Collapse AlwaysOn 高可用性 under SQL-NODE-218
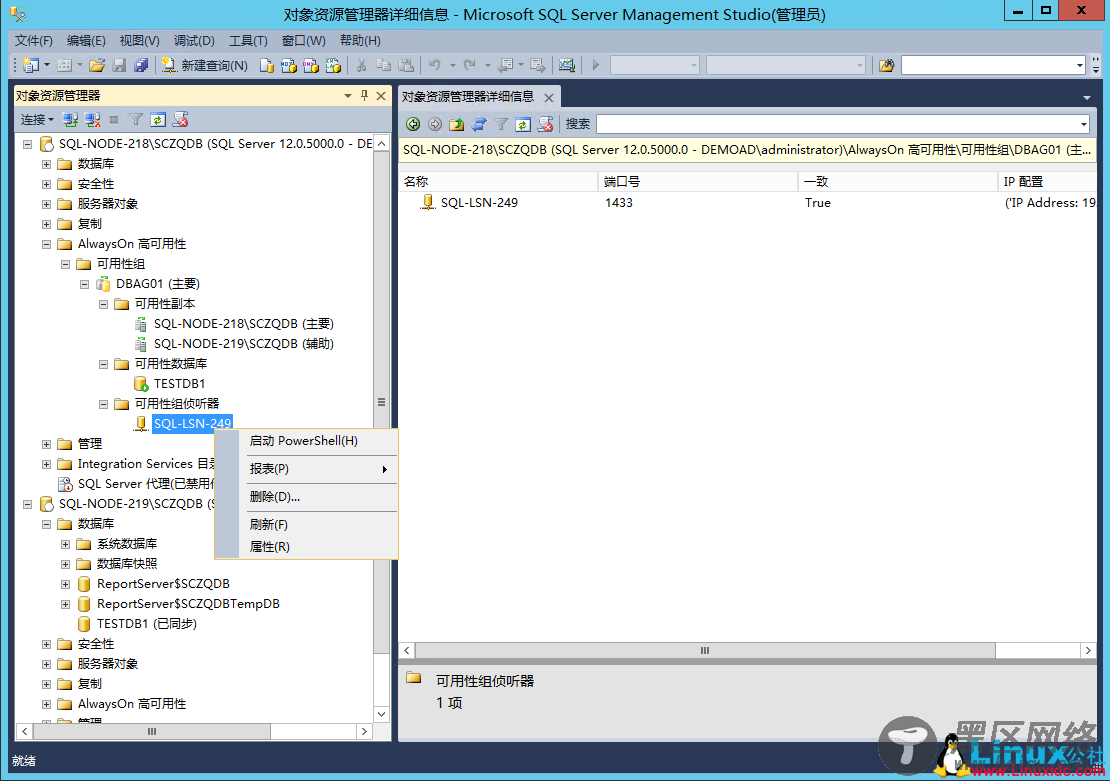This screenshot has width=1110, height=781. point(46,244)
